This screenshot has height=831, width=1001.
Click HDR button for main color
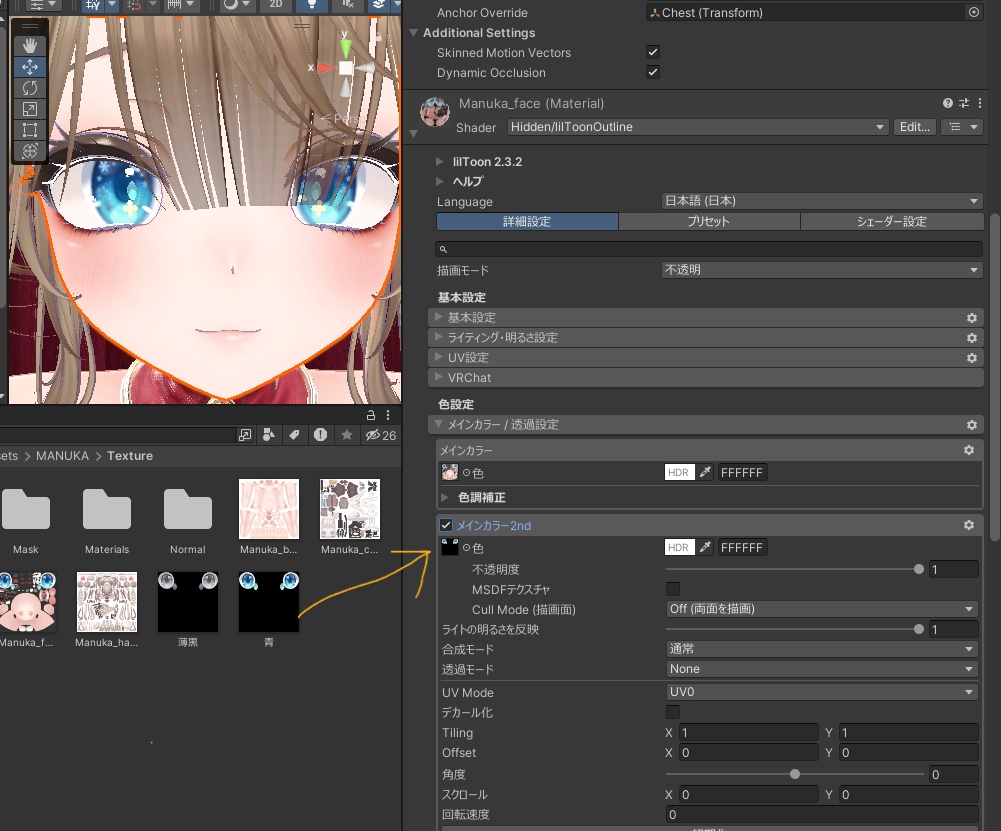pos(679,472)
